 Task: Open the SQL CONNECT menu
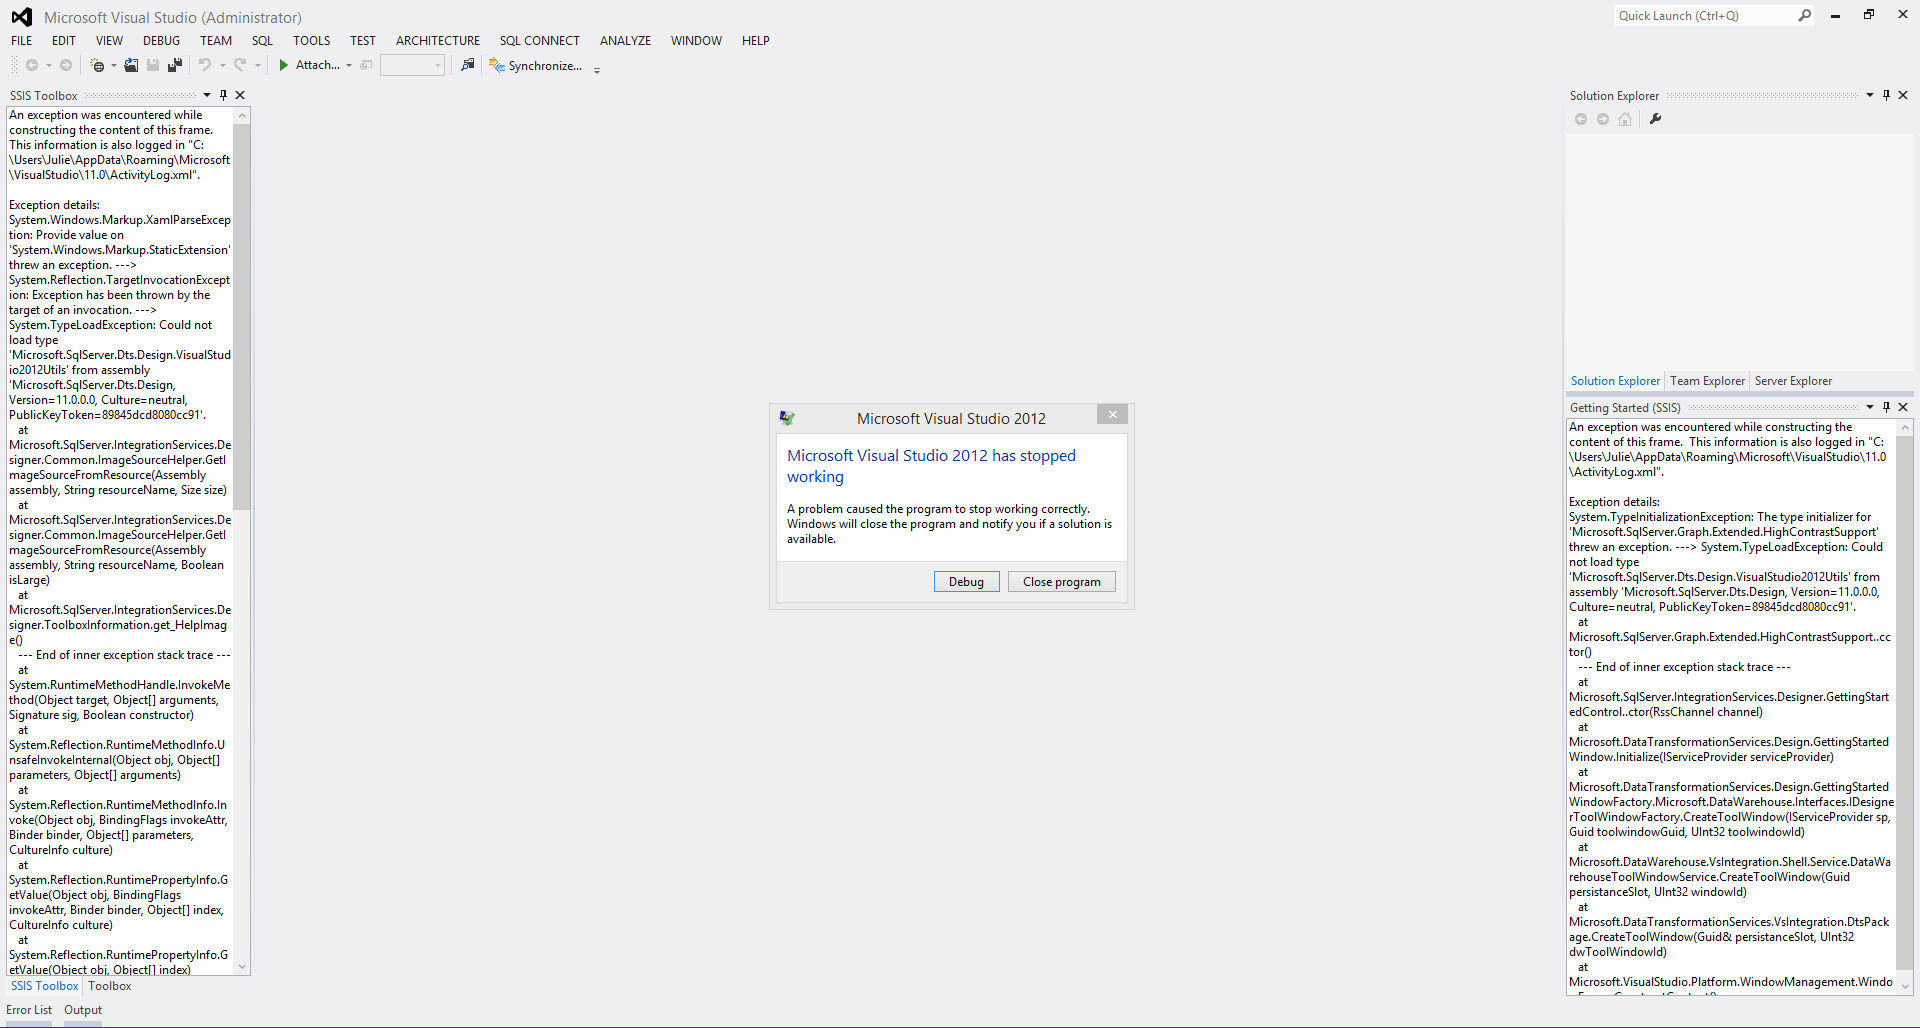pos(540,41)
